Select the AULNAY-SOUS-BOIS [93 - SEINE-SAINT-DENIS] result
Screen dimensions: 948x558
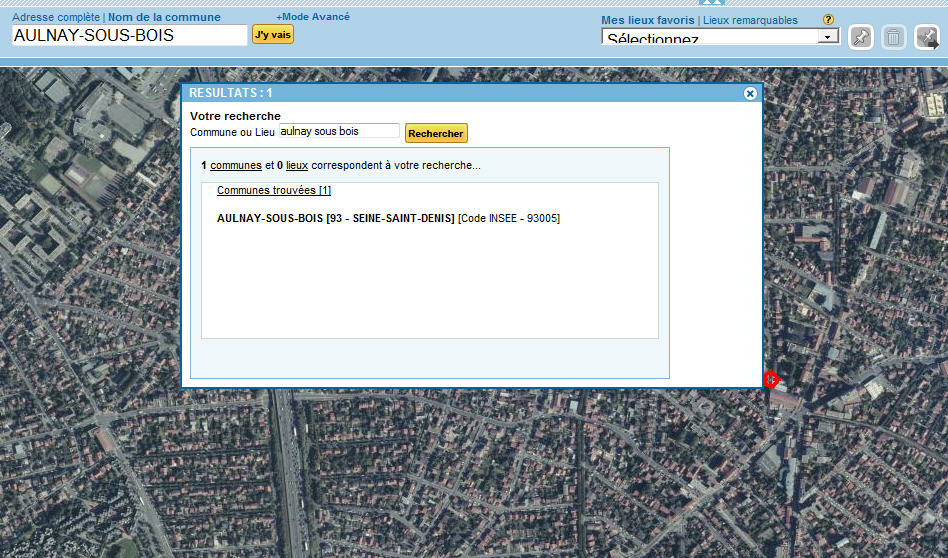point(335,218)
